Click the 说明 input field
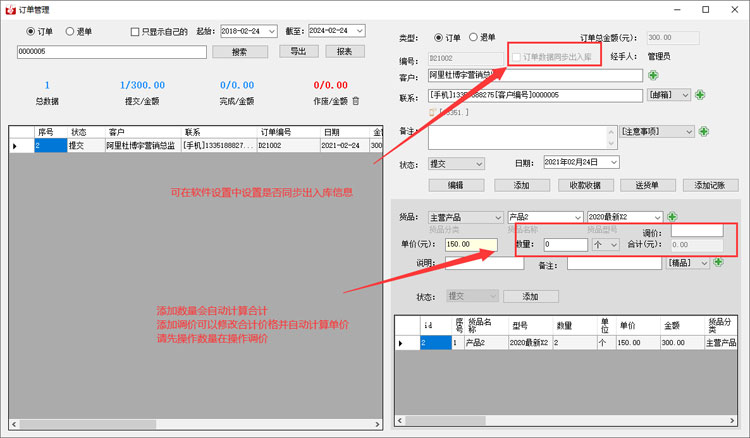Screen dimensions: 750x438 (x=485, y=263)
